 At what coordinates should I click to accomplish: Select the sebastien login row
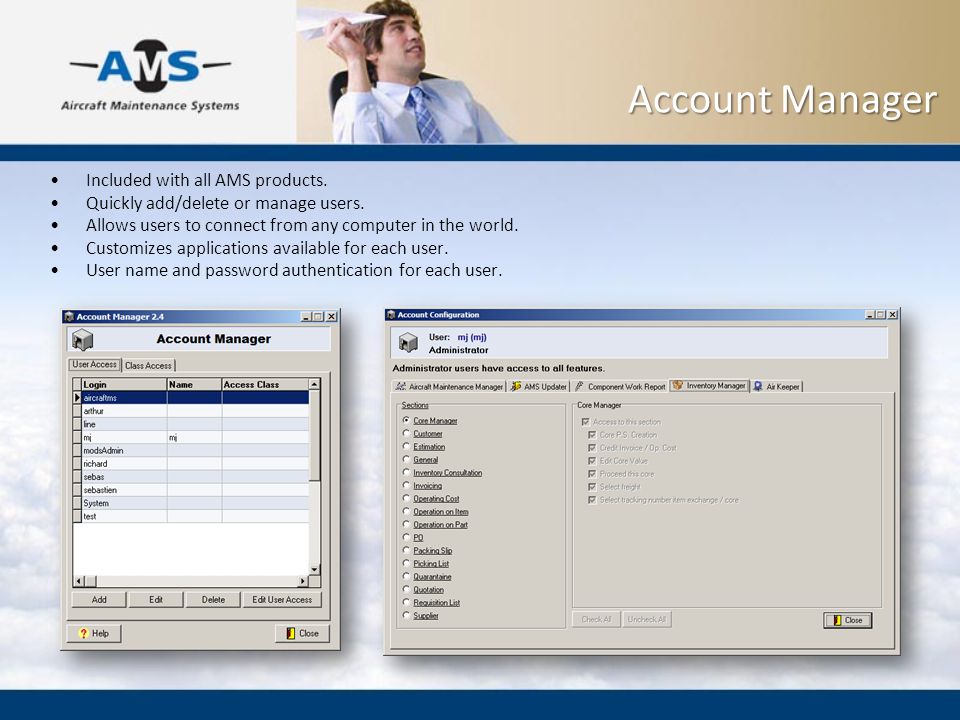195,490
